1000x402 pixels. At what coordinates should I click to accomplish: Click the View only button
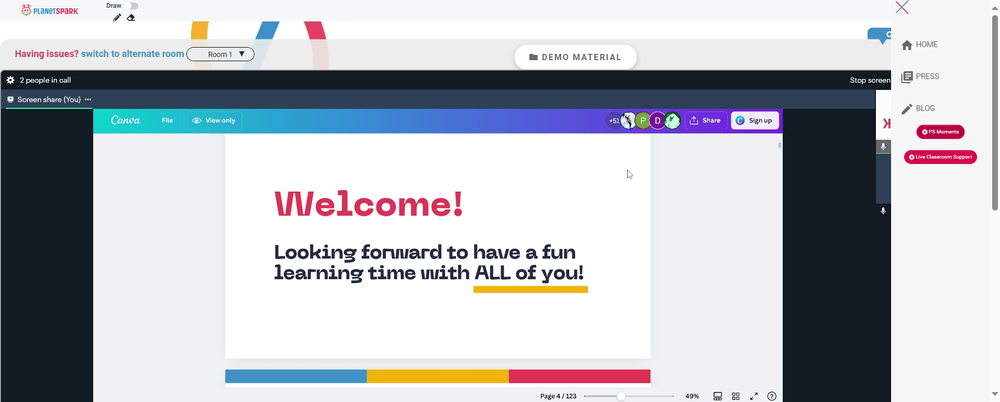pos(214,120)
